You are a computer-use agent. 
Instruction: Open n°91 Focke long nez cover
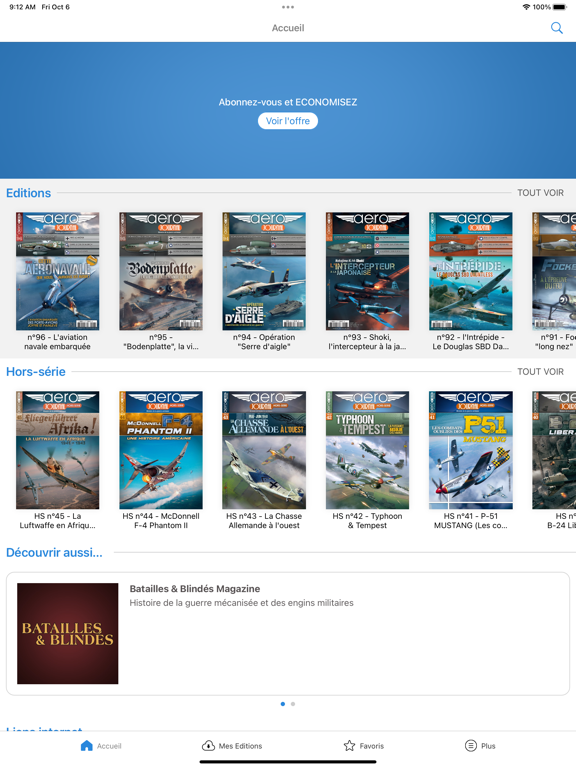[554, 271]
